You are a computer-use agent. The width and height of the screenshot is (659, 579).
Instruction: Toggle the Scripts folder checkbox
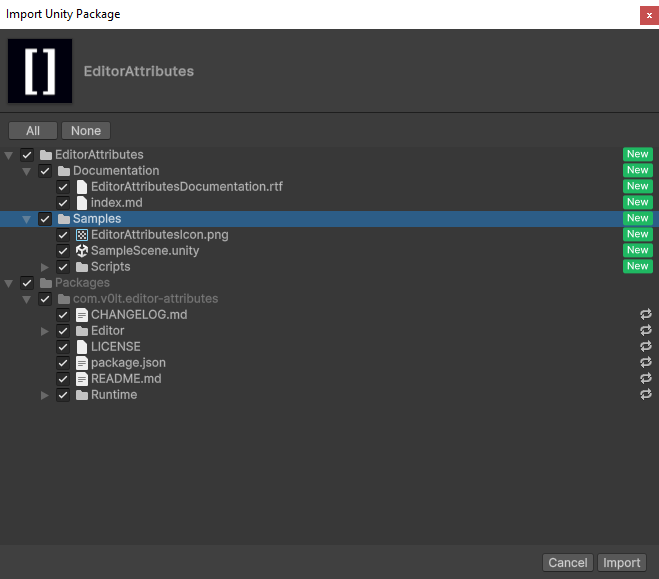63,267
